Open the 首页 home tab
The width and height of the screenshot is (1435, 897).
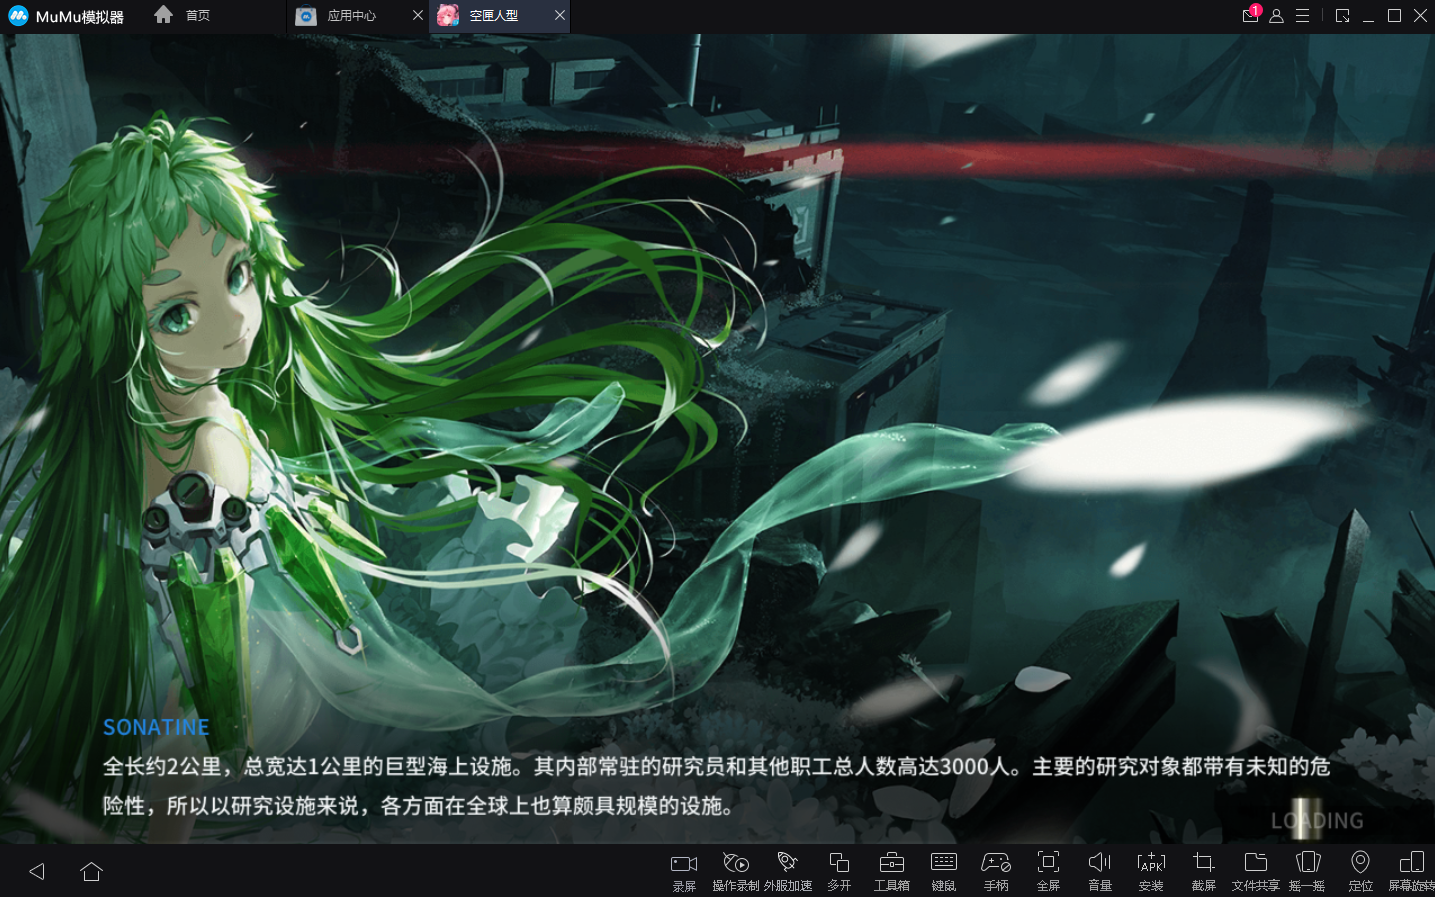tap(182, 15)
